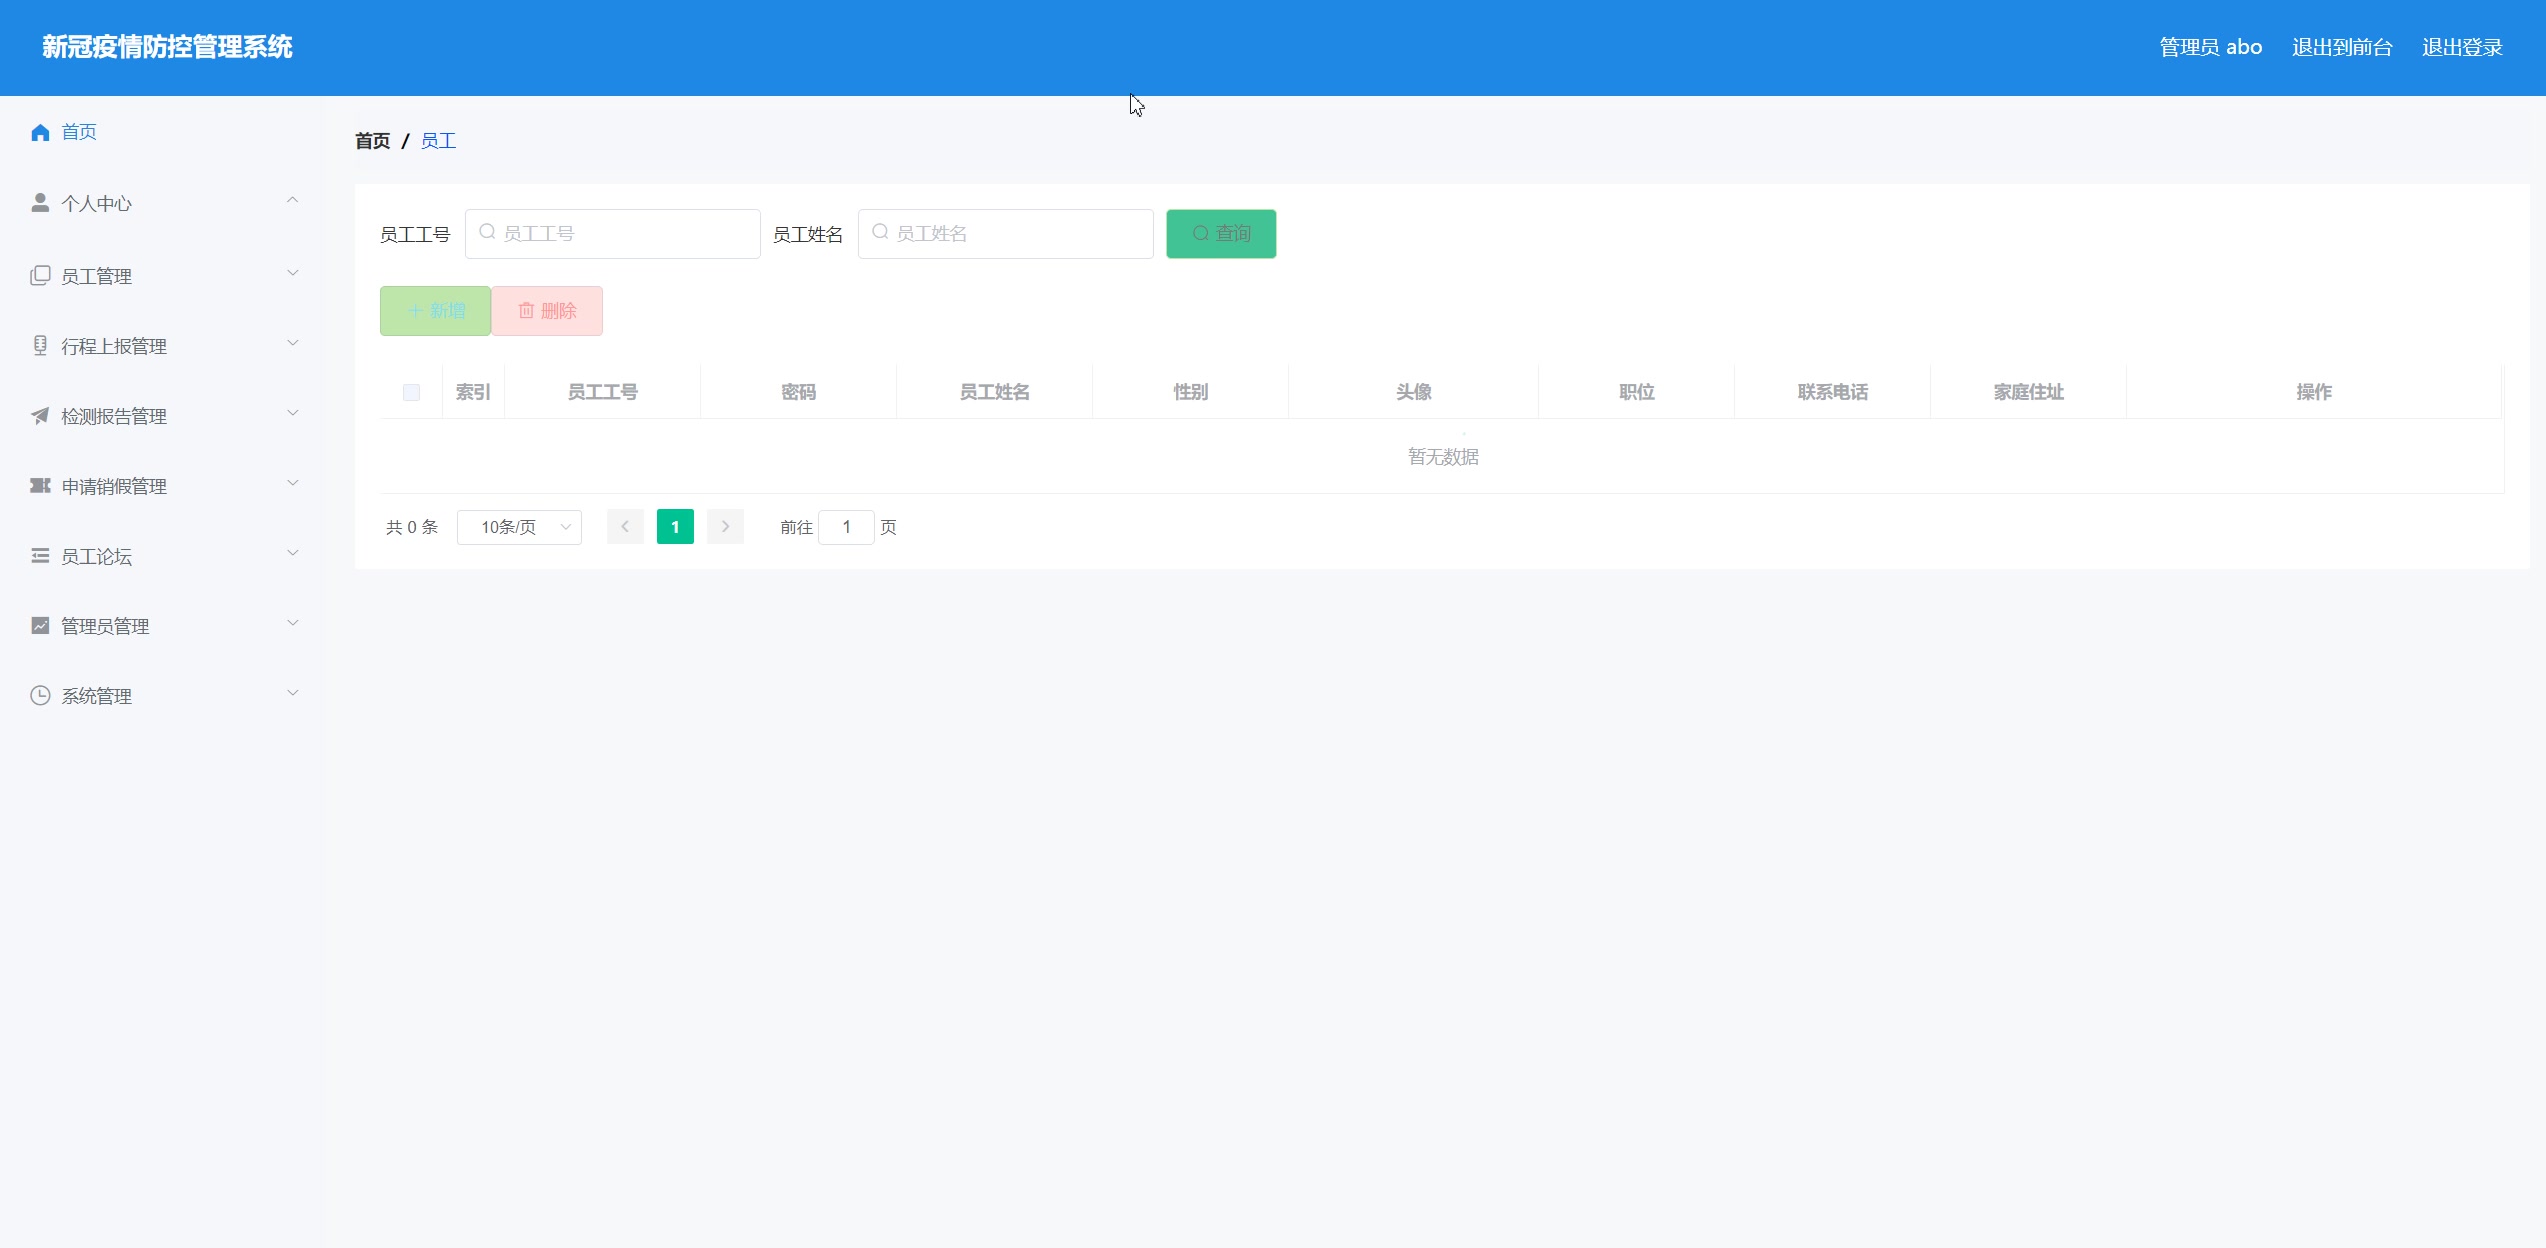Toggle the select-all checkbox in table header

(411, 392)
